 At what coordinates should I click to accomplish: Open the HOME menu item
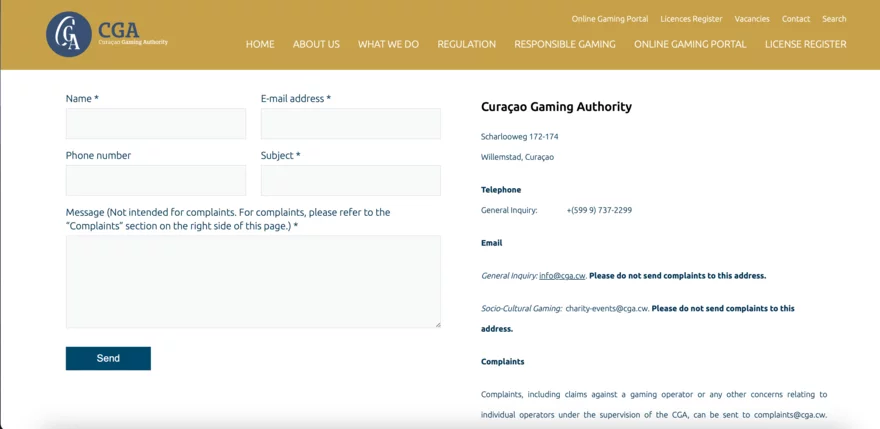click(x=260, y=44)
